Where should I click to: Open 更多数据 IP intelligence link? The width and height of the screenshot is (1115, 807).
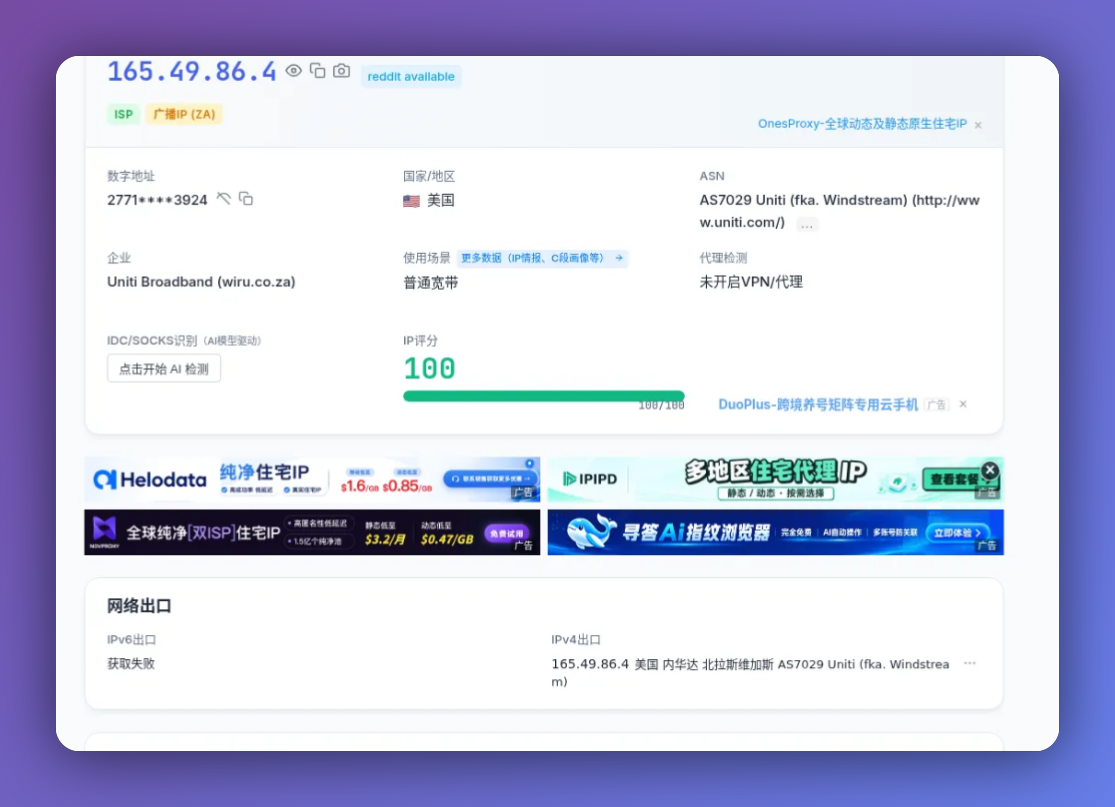tap(543, 258)
